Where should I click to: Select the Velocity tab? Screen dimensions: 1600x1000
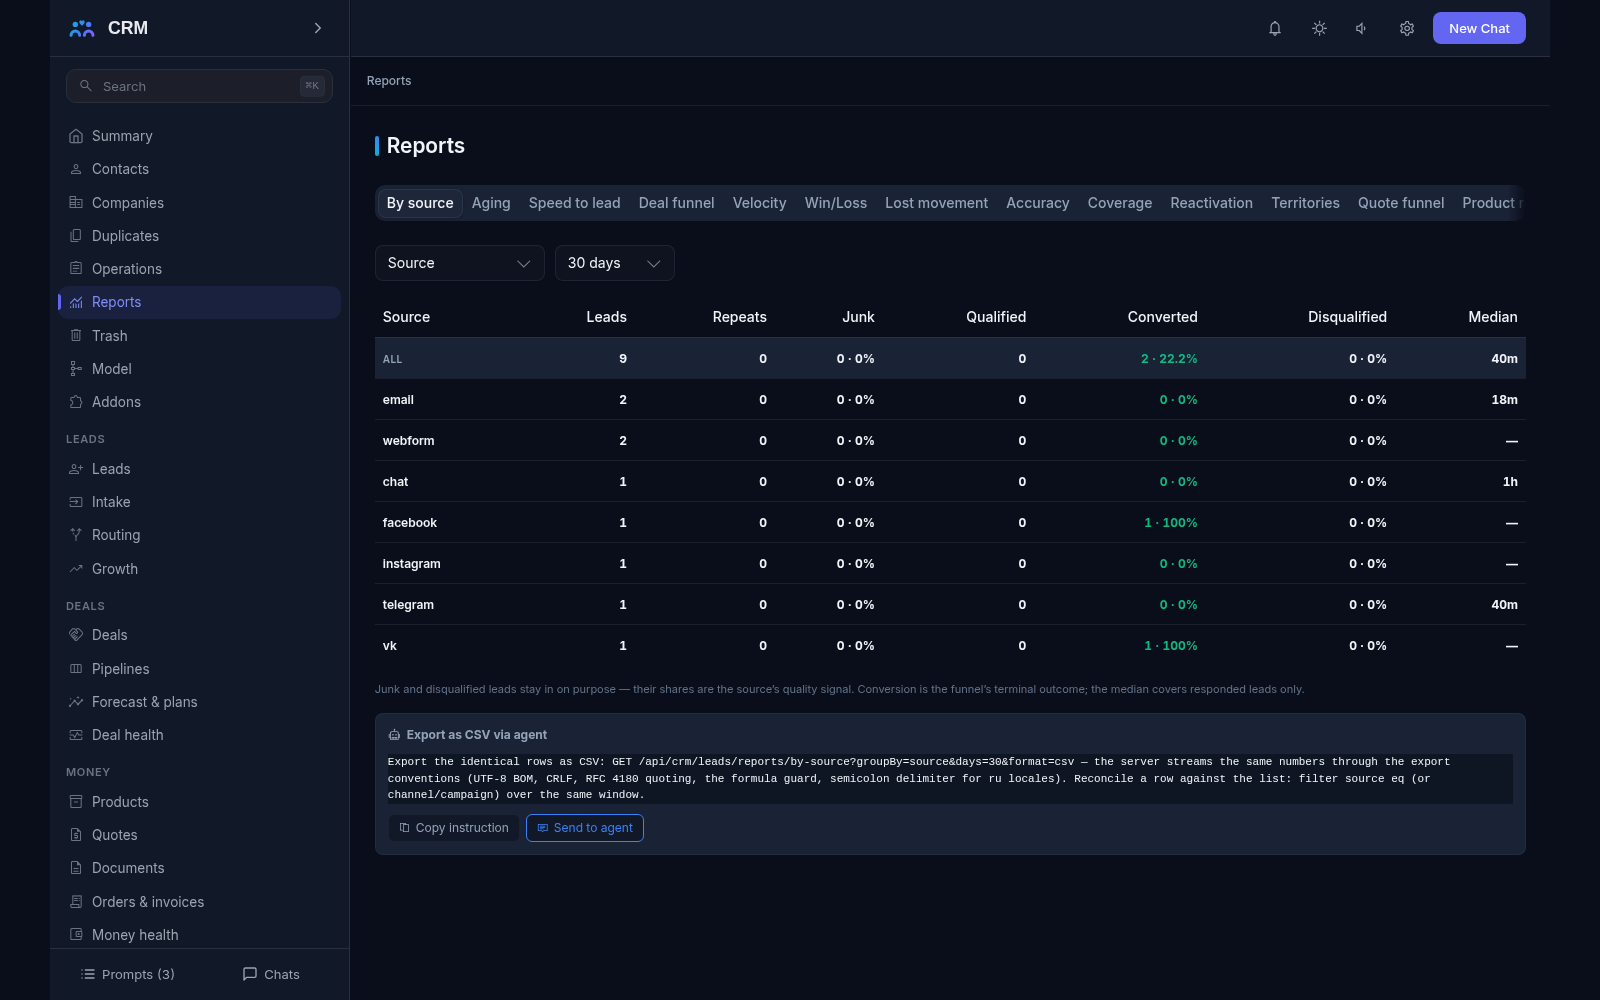click(x=759, y=203)
